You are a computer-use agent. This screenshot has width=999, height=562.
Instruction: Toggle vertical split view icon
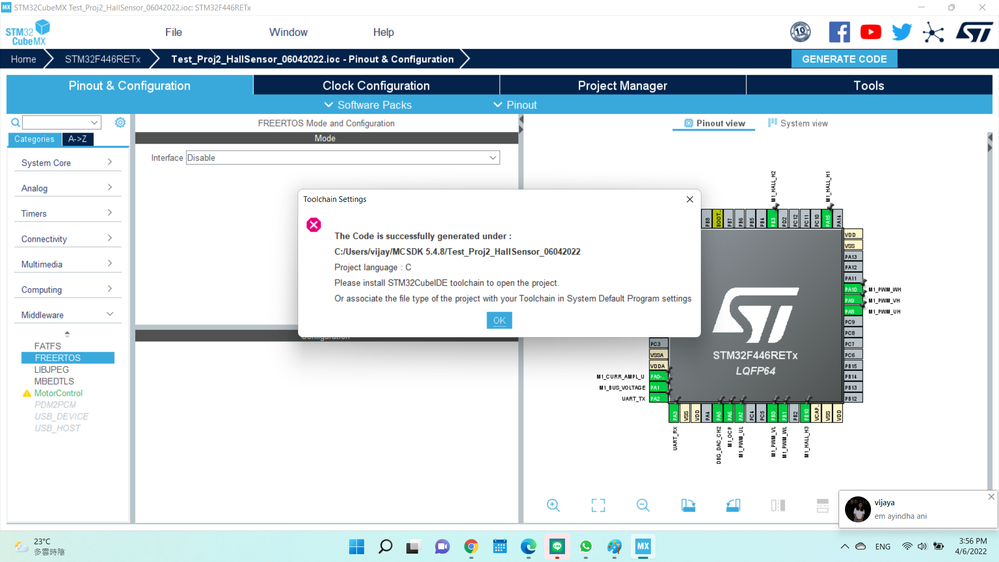778,505
